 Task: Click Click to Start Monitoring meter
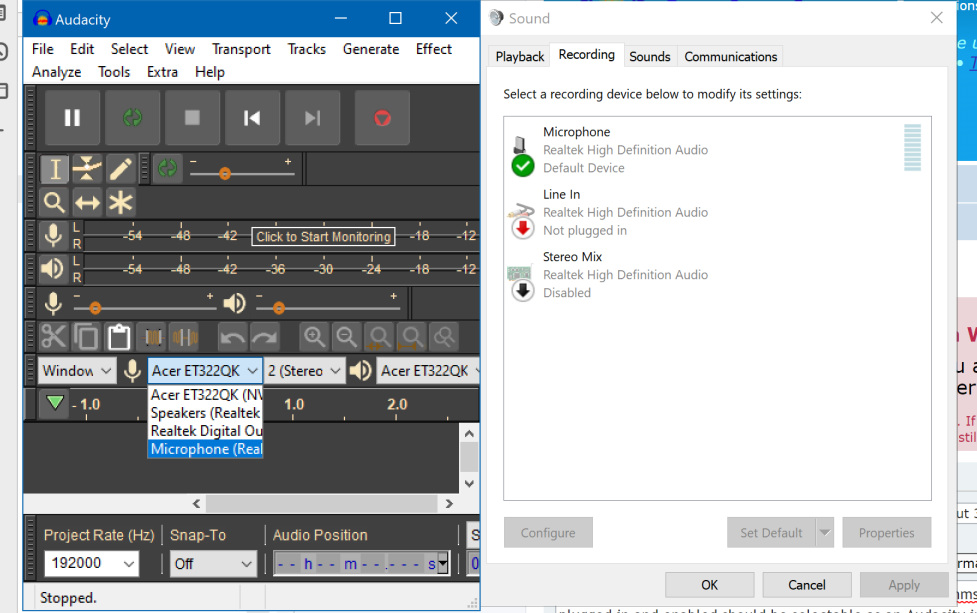click(323, 236)
